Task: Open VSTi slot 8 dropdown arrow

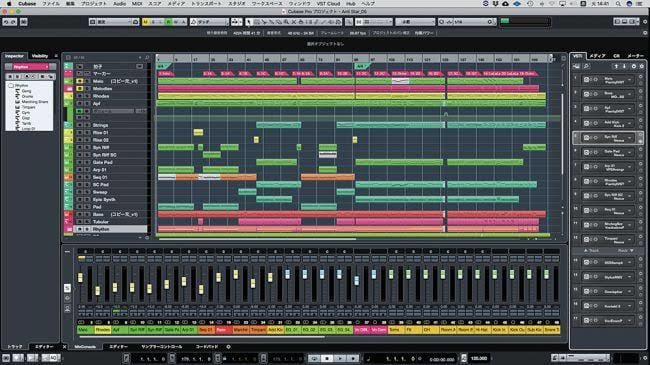Action: [x=630, y=181]
